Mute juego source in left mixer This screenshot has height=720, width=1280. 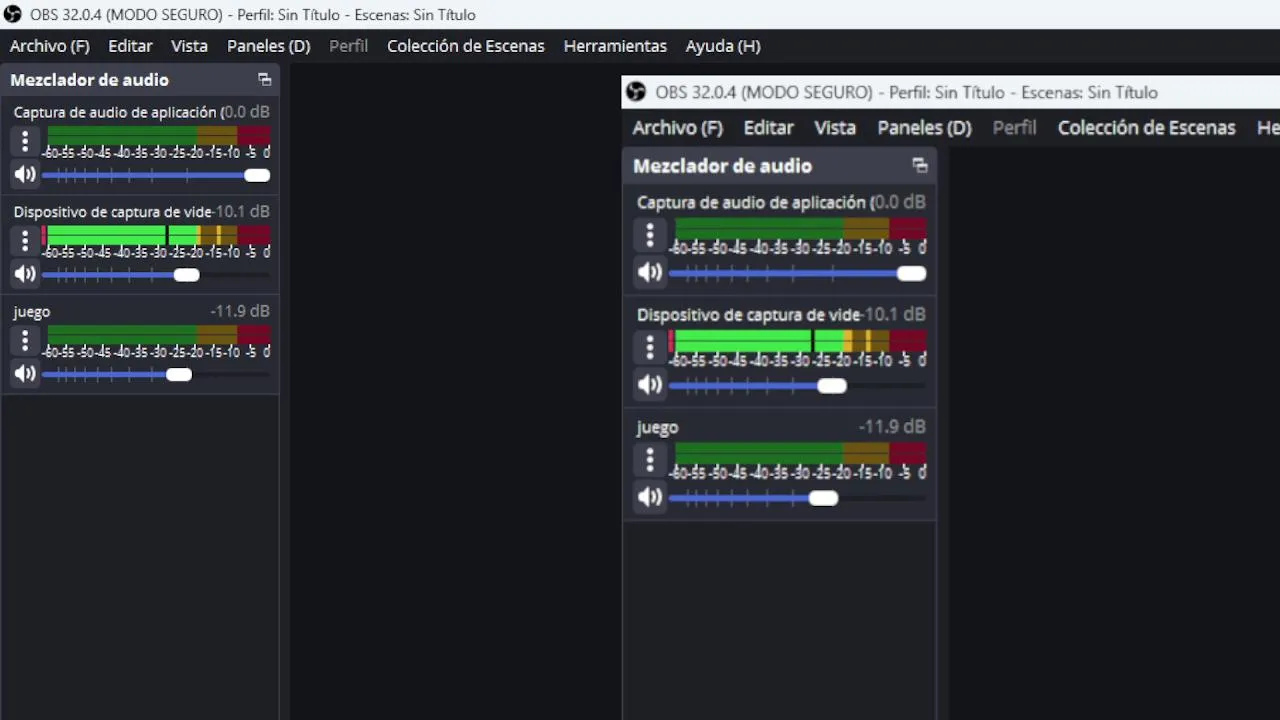tap(25, 374)
